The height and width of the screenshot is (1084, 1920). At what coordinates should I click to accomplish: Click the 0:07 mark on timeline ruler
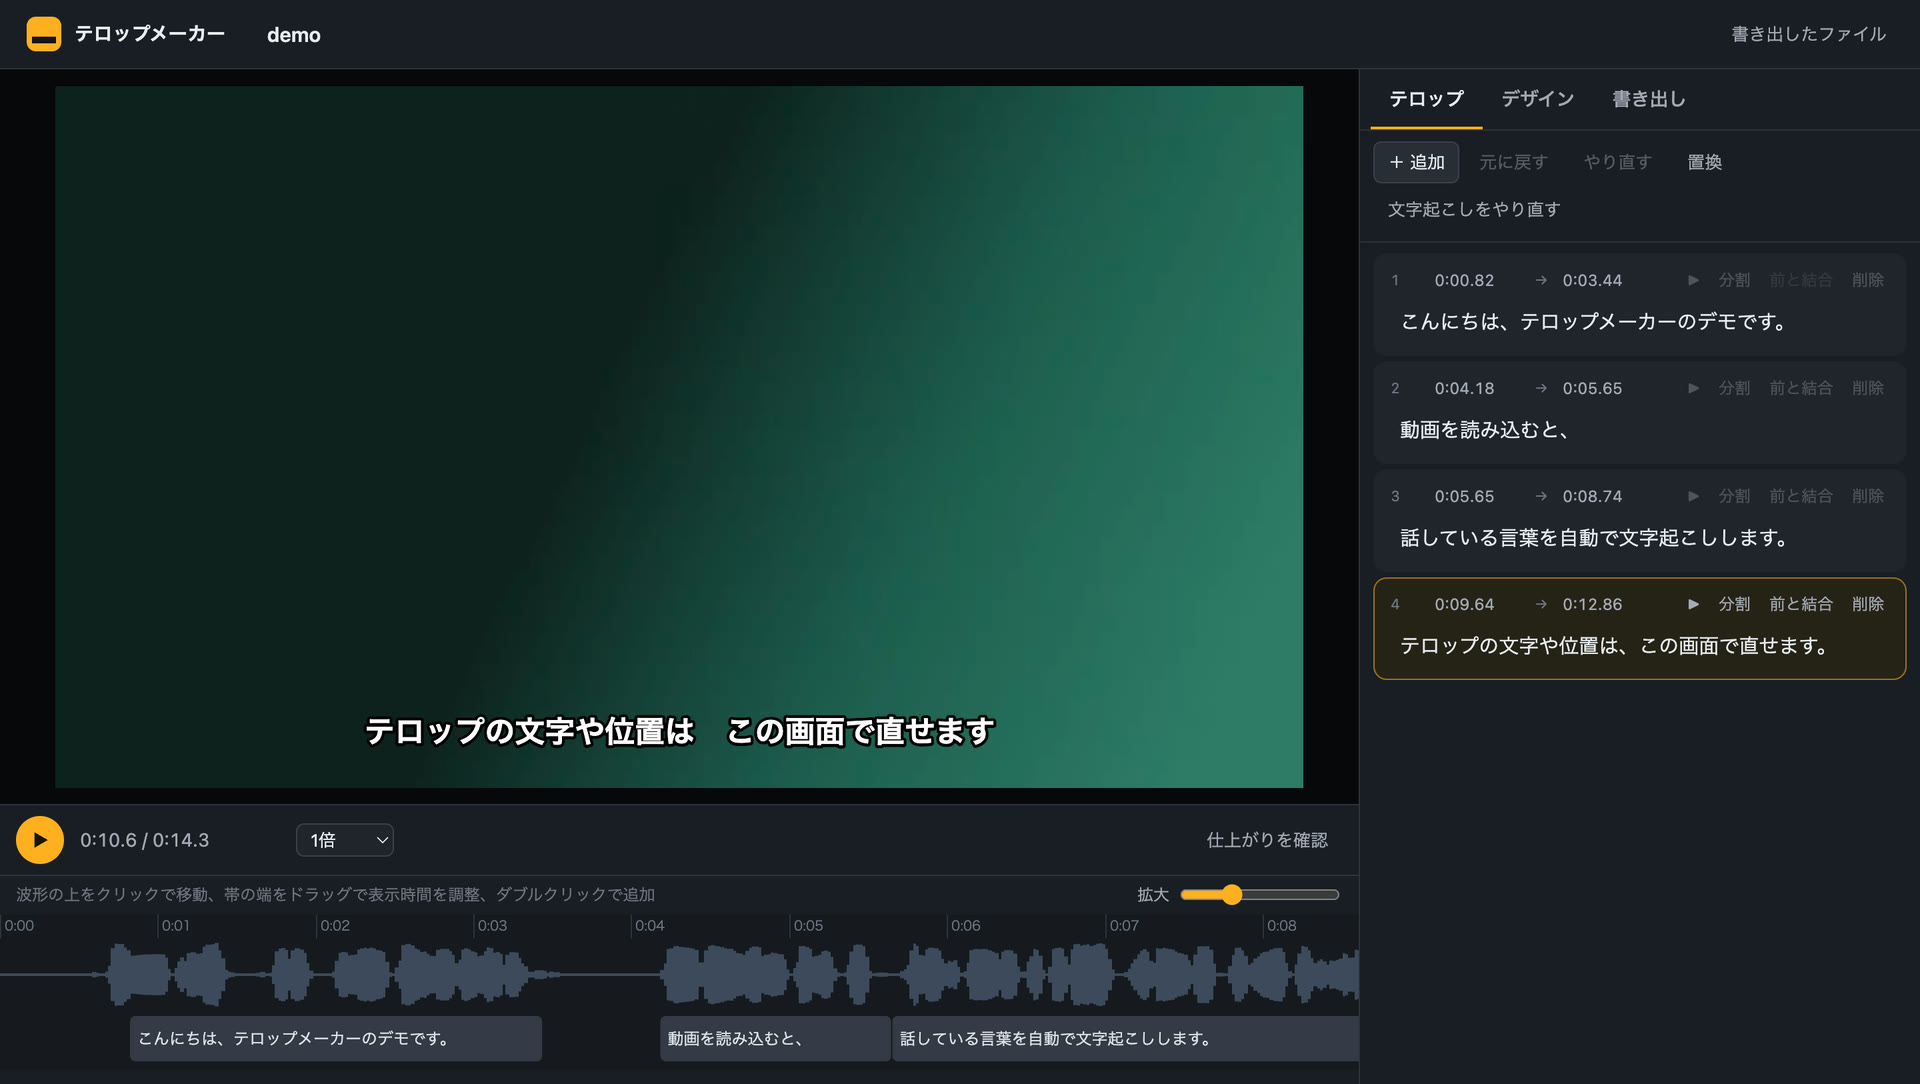[1123, 925]
